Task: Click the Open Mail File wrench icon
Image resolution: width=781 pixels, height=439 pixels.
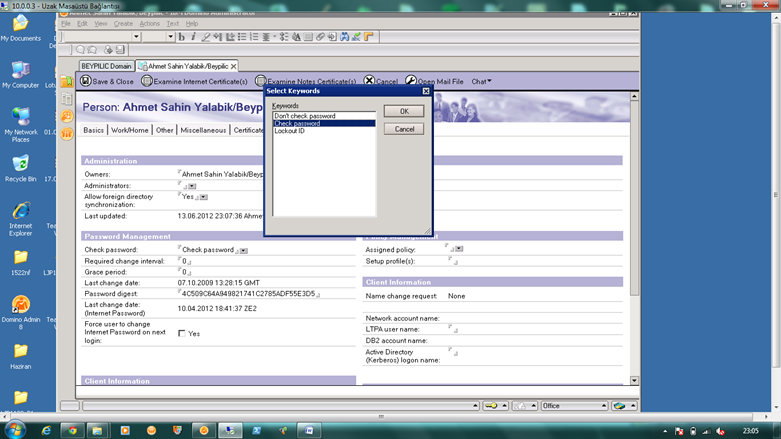Action: (410, 81)
